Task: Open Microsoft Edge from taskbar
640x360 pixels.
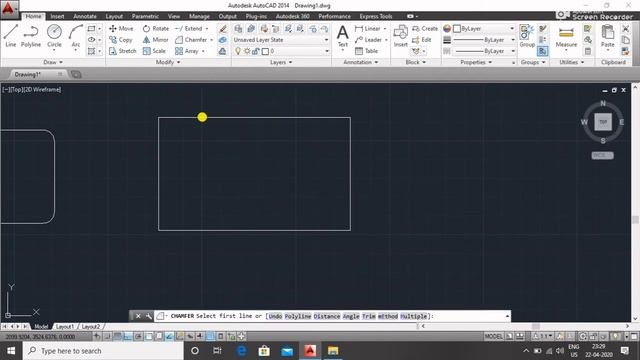Action: click(241, 351)
